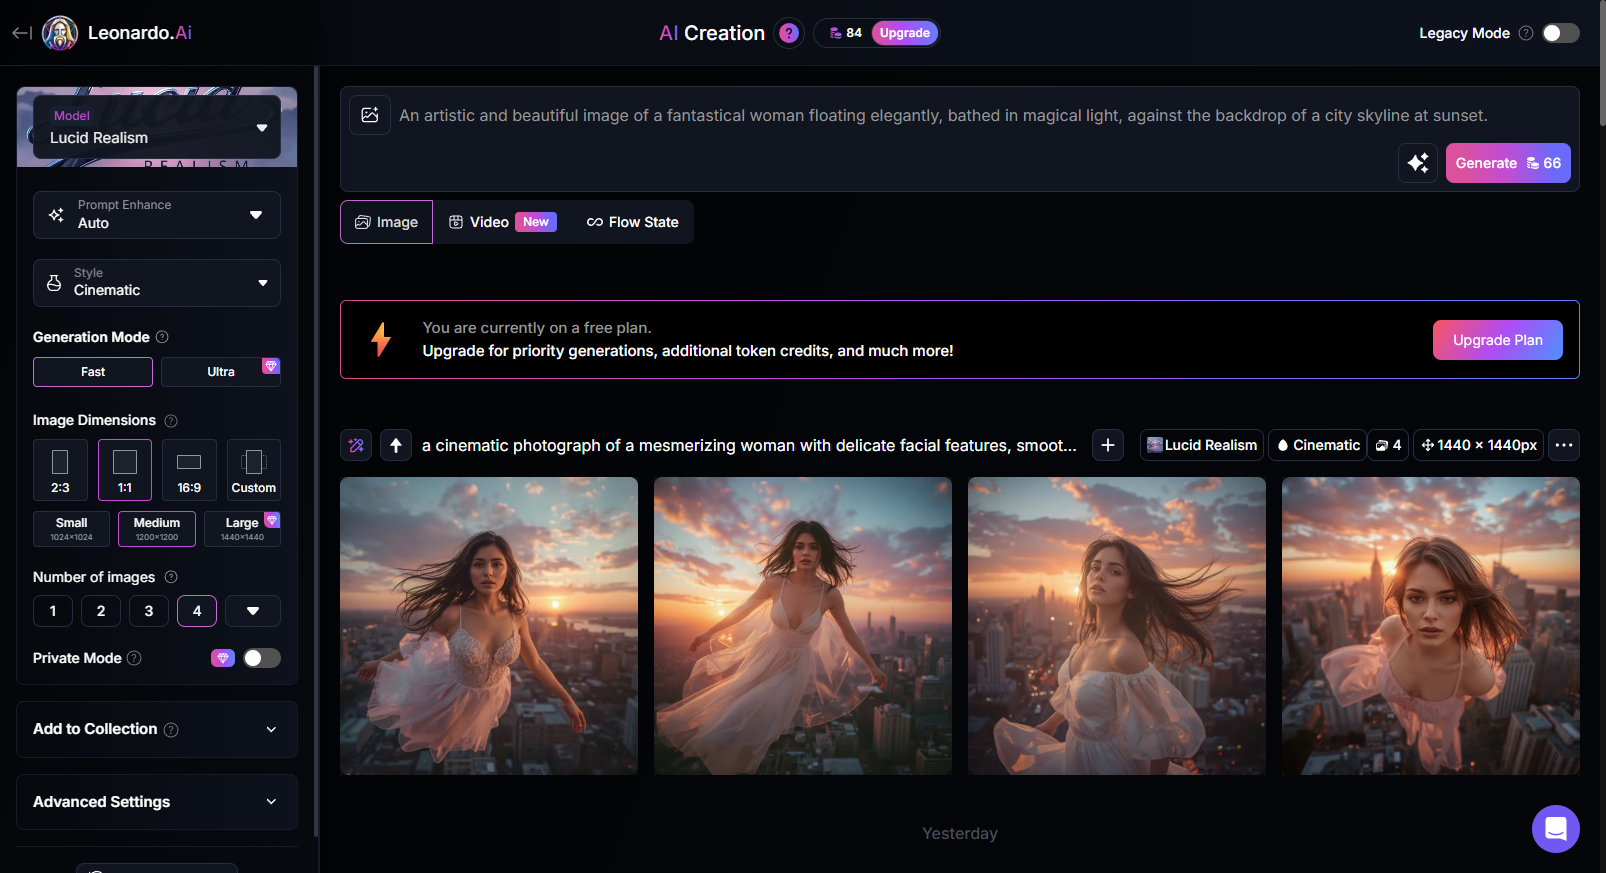This screenshot has height=873, width=1606.
Task: Reuse prompt with the up arrow icon
Action: coord(396,445)
